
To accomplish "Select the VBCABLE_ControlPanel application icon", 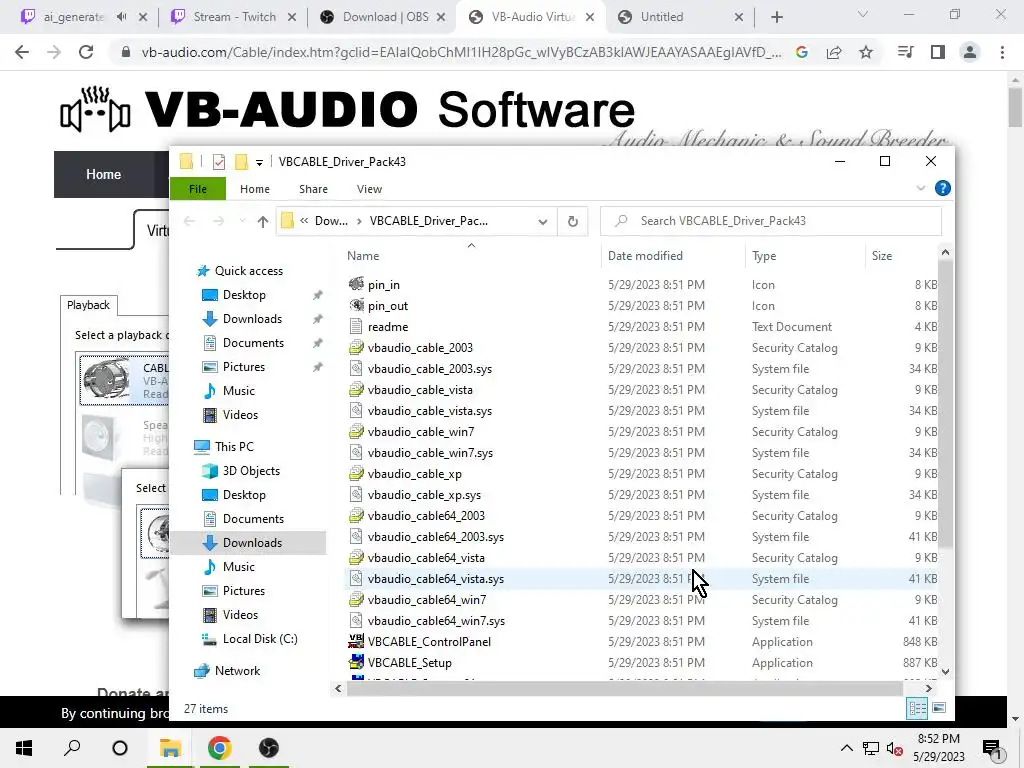I will [x=356, y=641].
